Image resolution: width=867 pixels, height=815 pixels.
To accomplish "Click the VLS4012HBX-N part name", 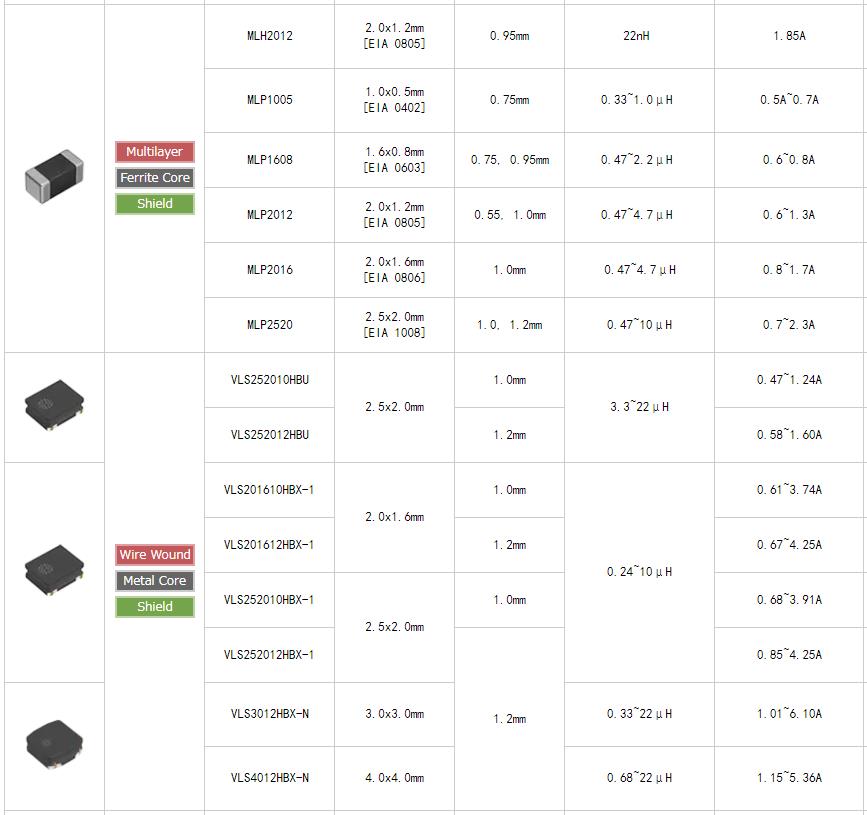I will (x=270, y=778).
